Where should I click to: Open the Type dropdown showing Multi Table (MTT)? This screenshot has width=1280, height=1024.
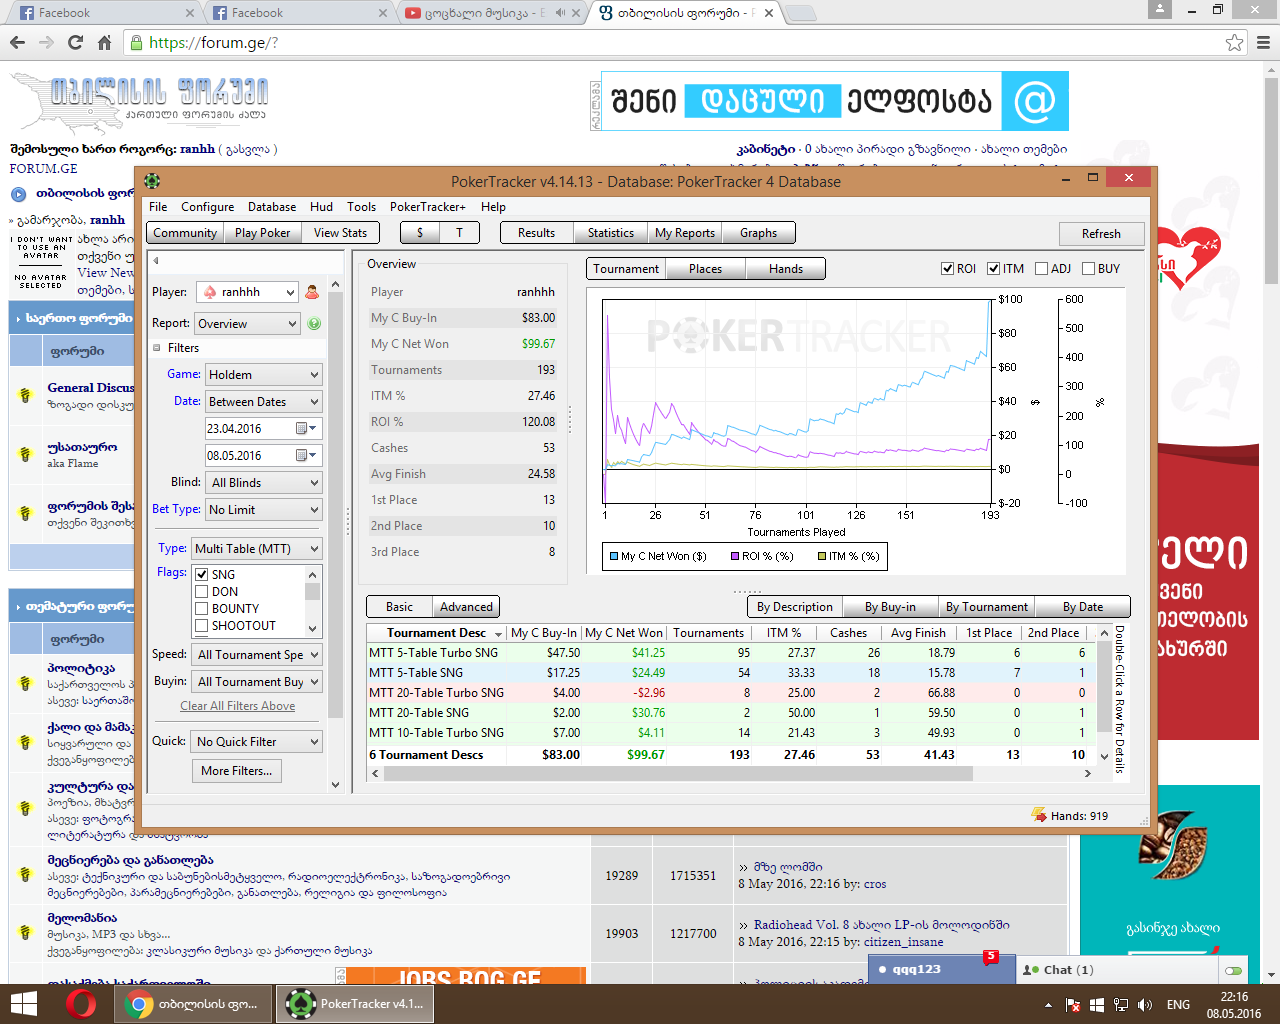click(257, 549)
